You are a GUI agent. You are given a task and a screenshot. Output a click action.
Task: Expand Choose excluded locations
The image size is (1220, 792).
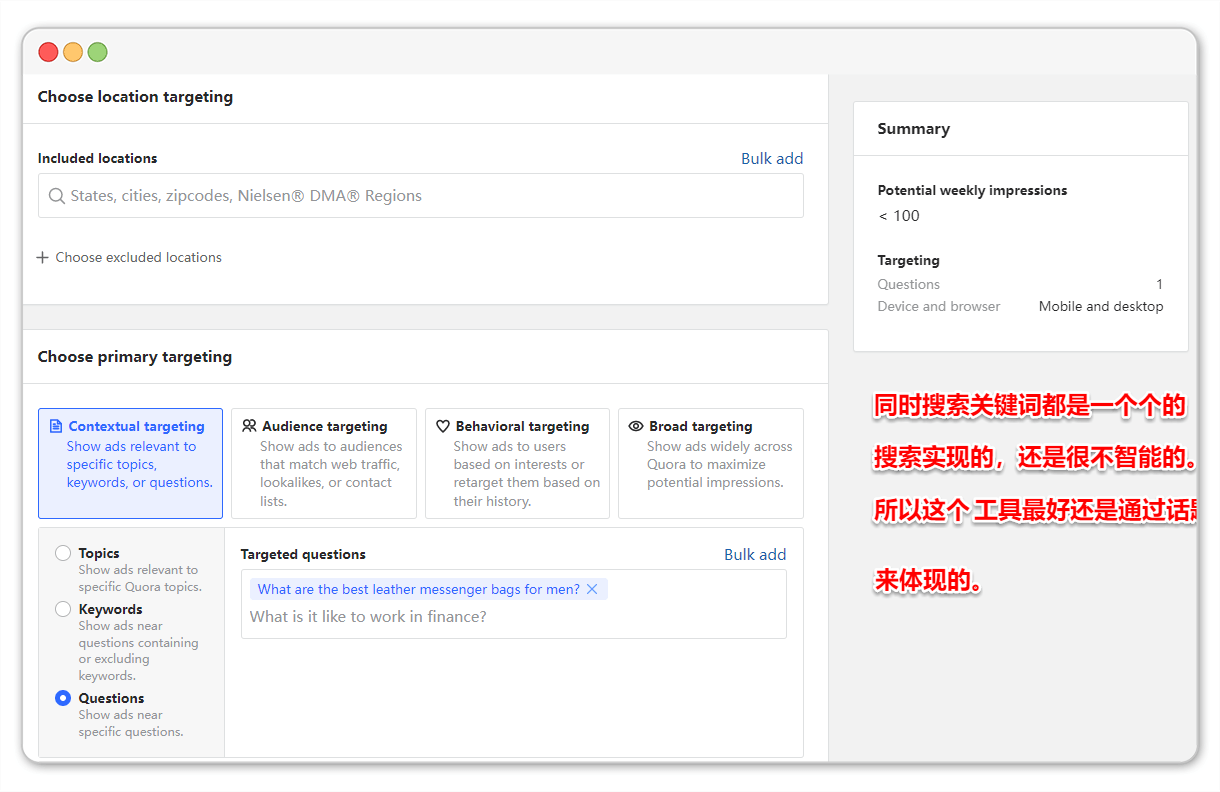click(138, 258)
